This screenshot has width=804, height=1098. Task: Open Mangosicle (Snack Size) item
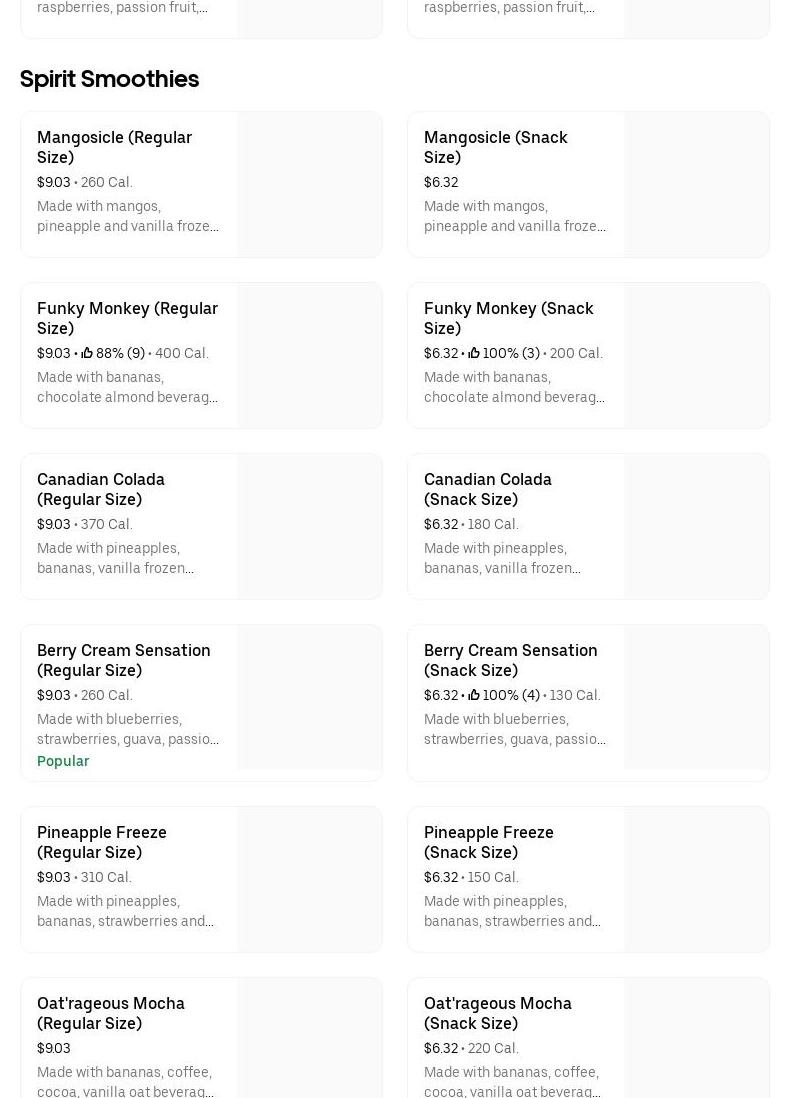(x=495, y=147)
